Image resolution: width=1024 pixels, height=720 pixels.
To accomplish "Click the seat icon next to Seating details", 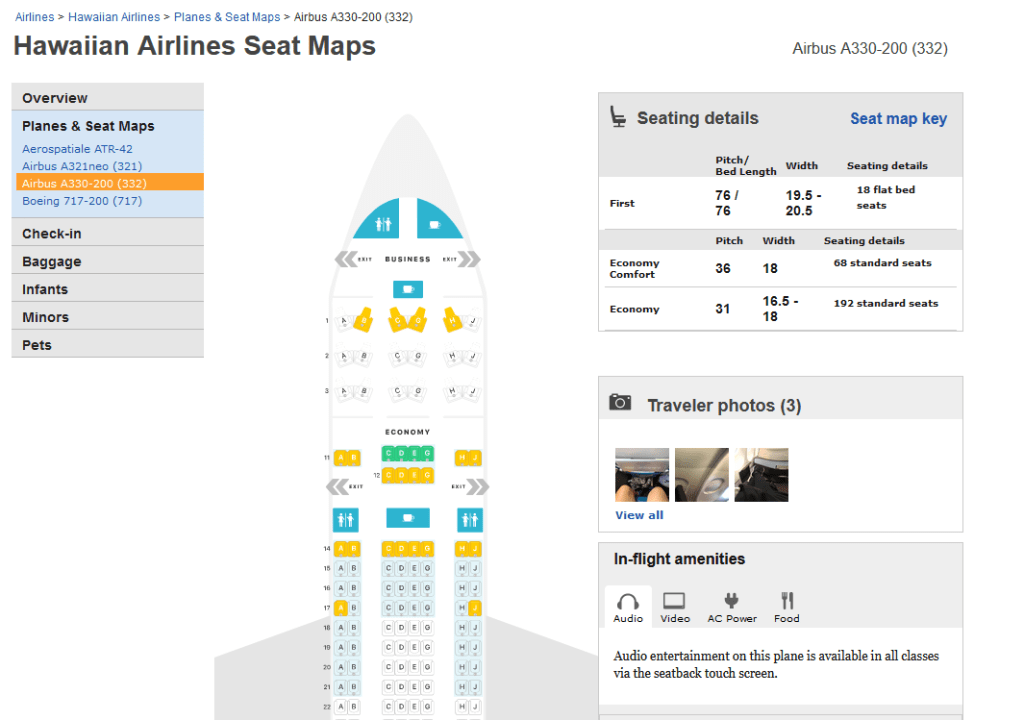I will pos(618,117).
